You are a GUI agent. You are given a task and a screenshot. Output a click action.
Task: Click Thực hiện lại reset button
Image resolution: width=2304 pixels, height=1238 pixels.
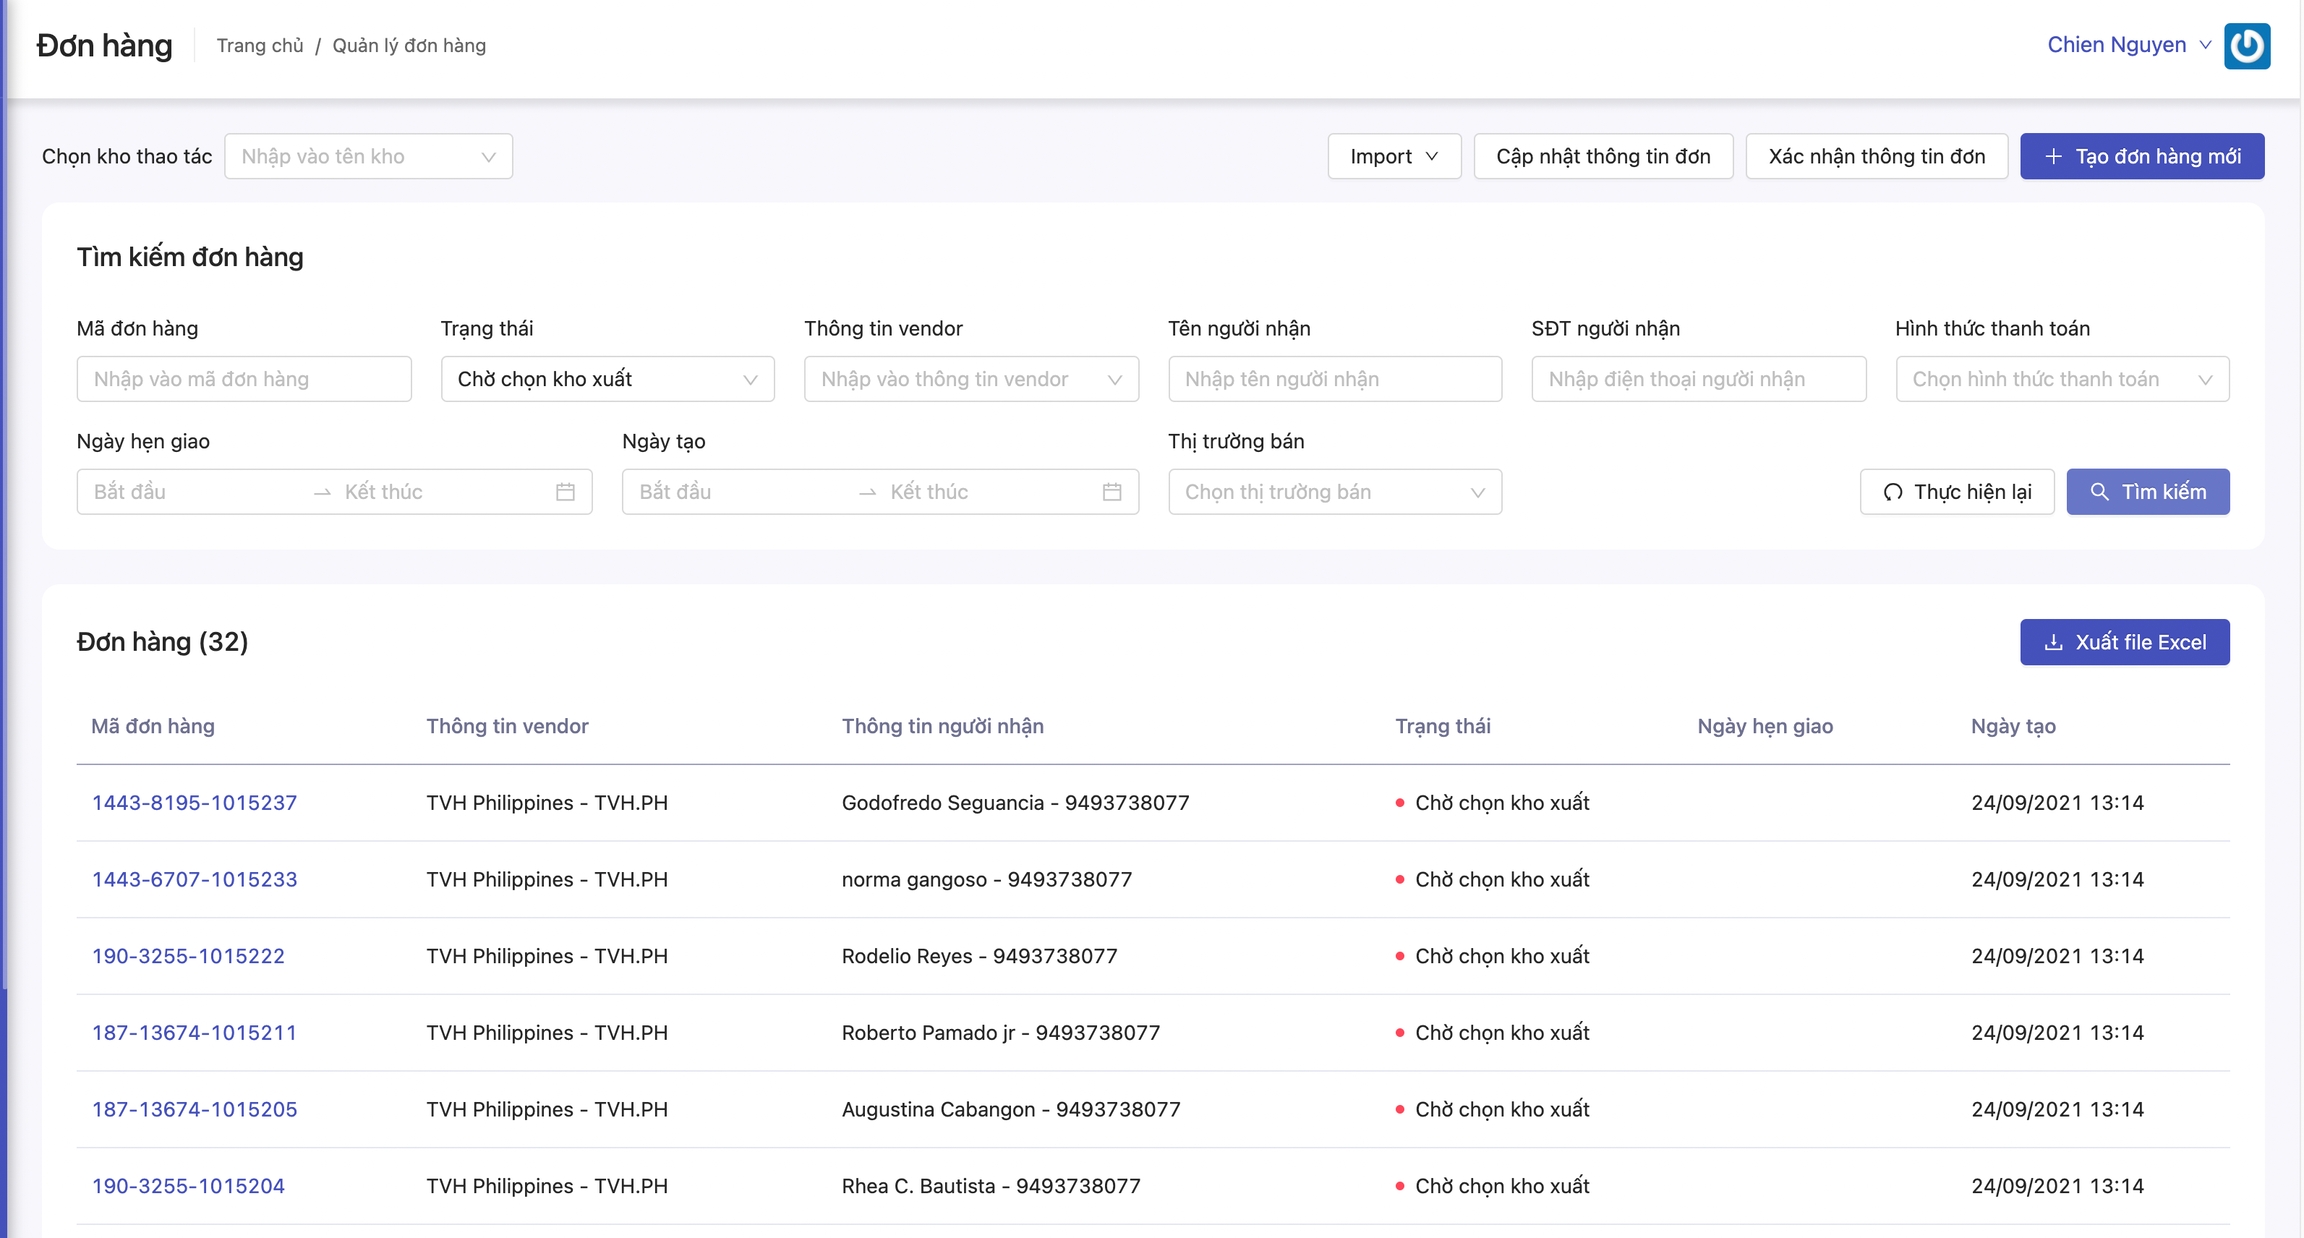click(x=1956, y=492)
